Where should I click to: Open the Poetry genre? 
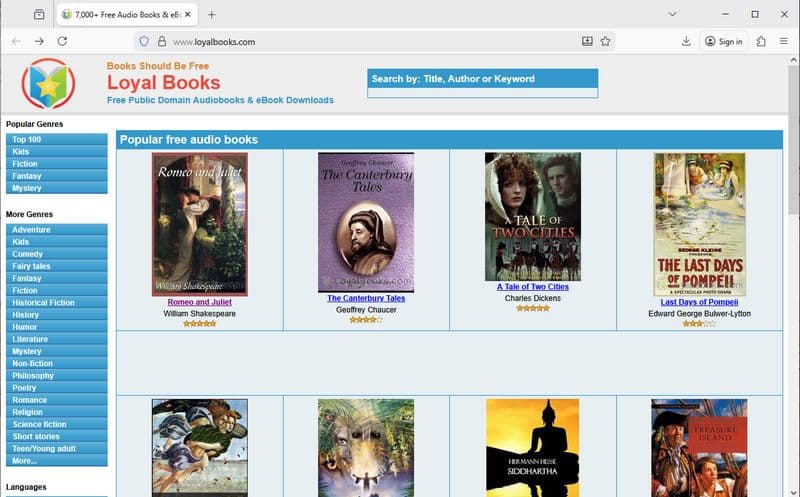click(x=57, y=388)
